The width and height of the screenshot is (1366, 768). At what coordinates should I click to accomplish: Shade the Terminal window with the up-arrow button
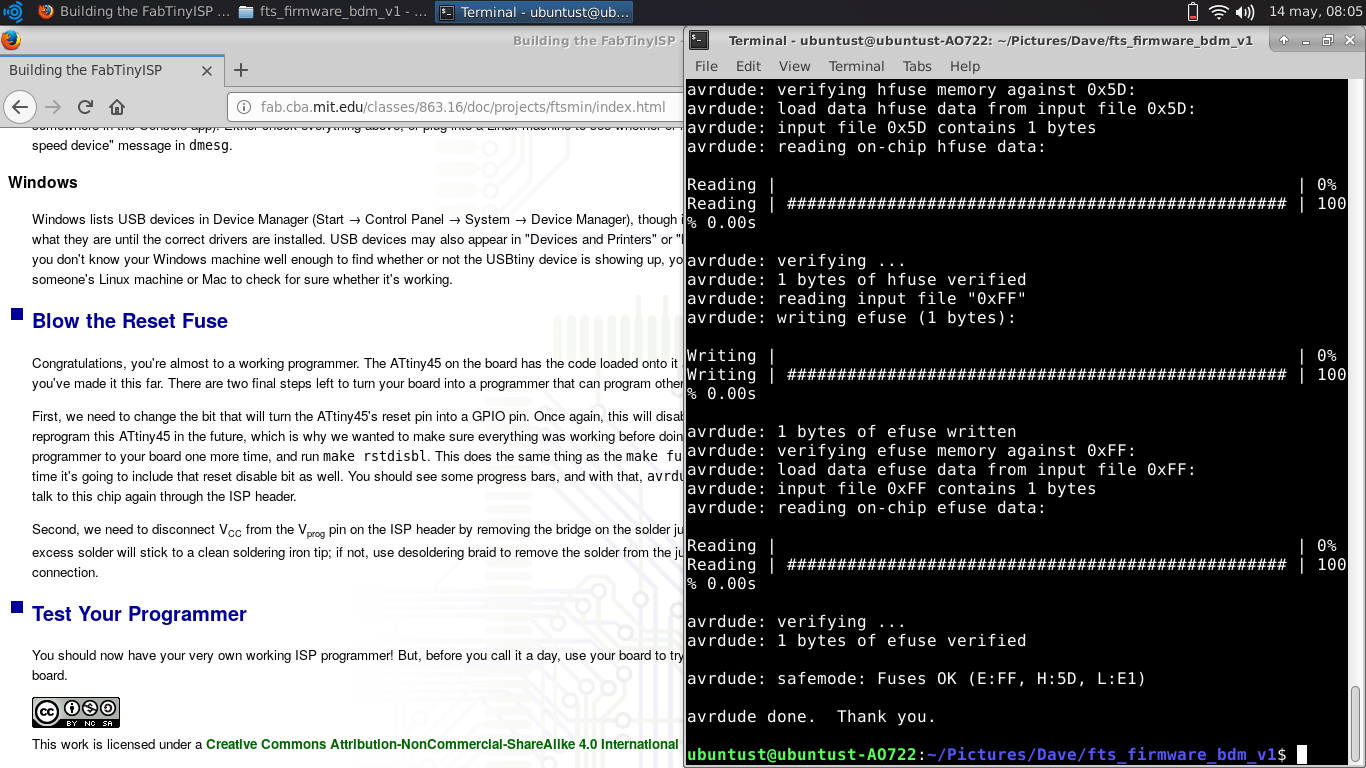tap(1284, 41)
